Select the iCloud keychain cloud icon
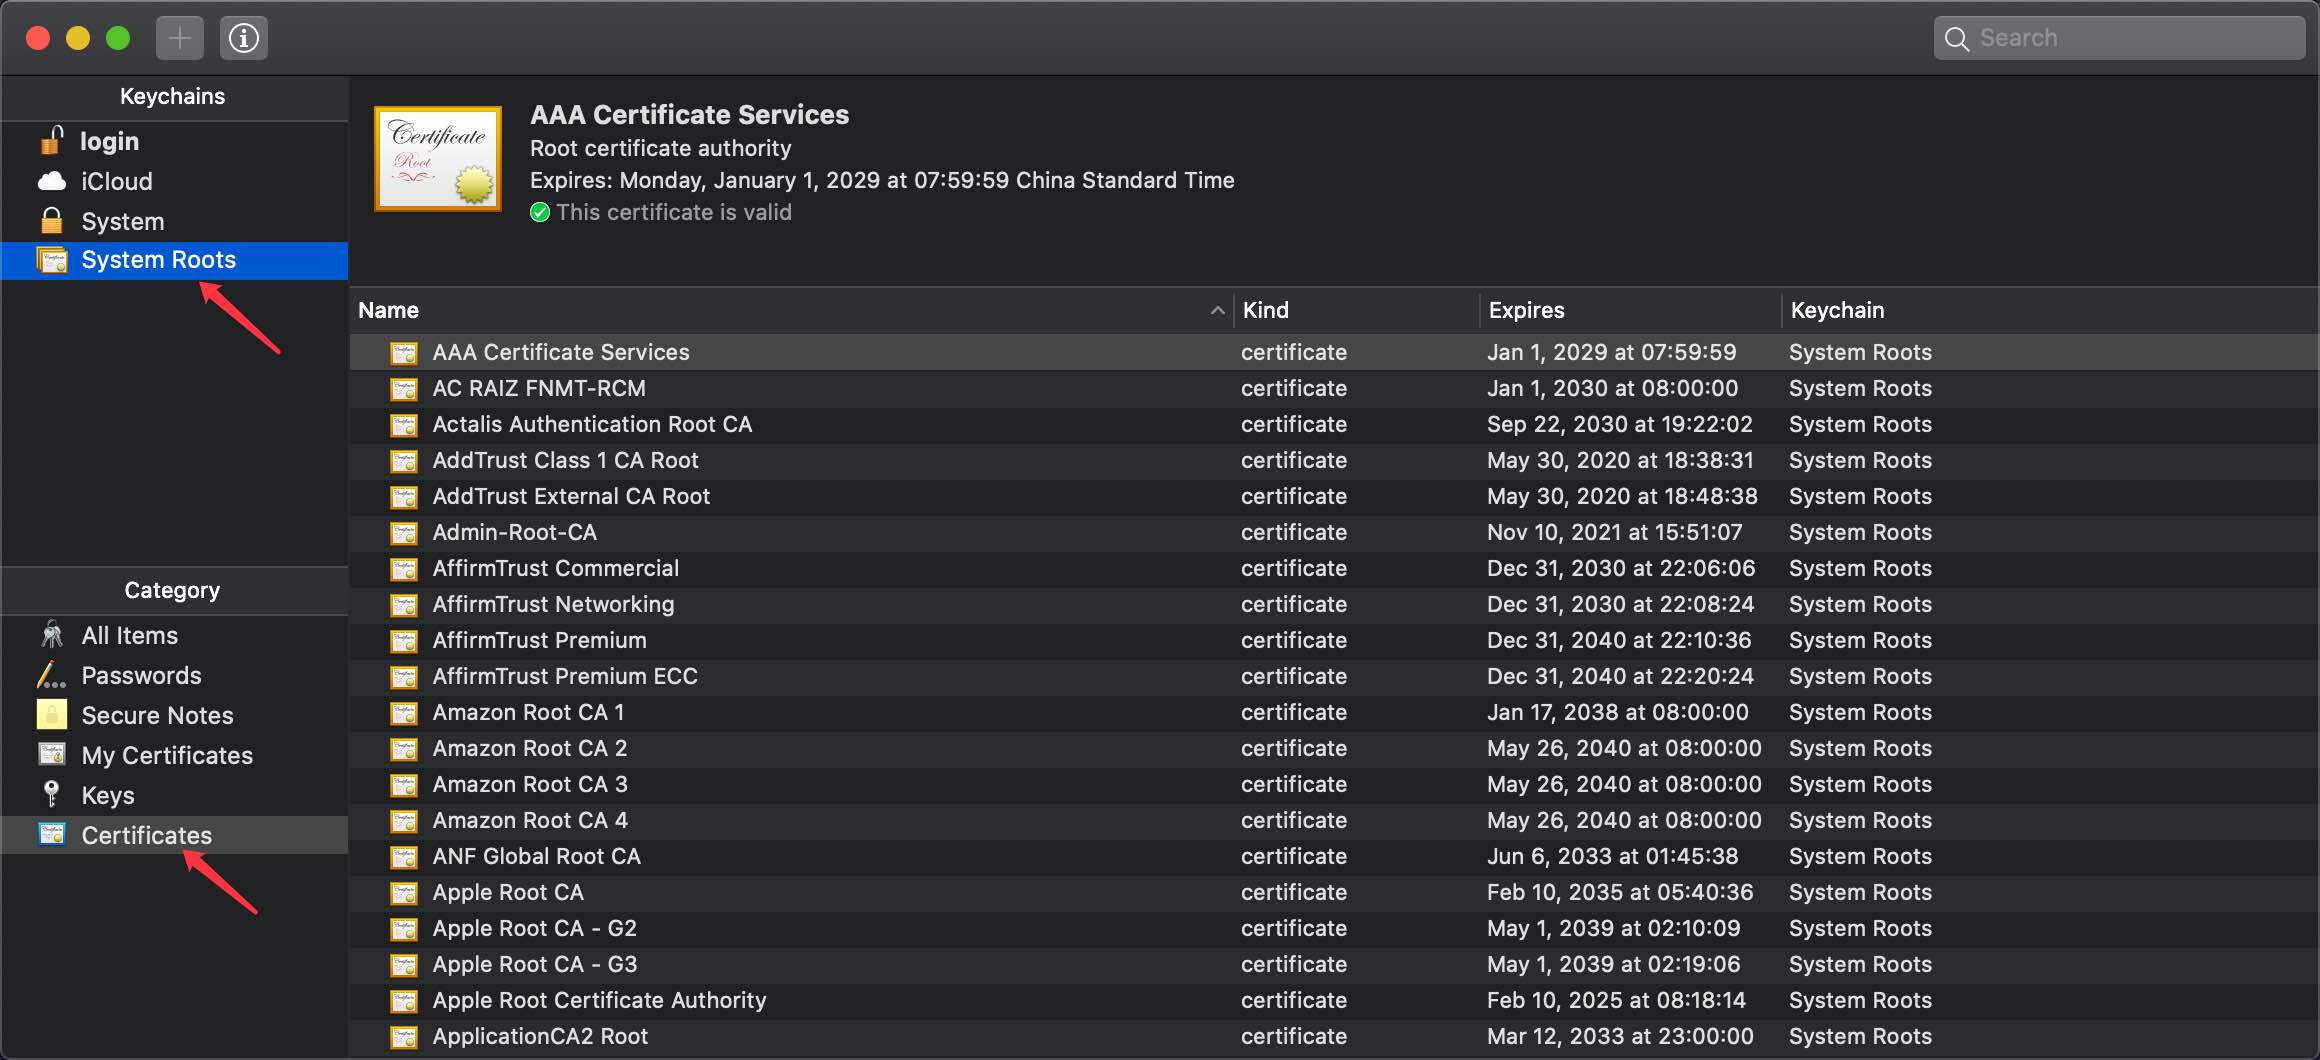The width and height of the screenshot is (2320, 1060). click(x=52, y=181)
